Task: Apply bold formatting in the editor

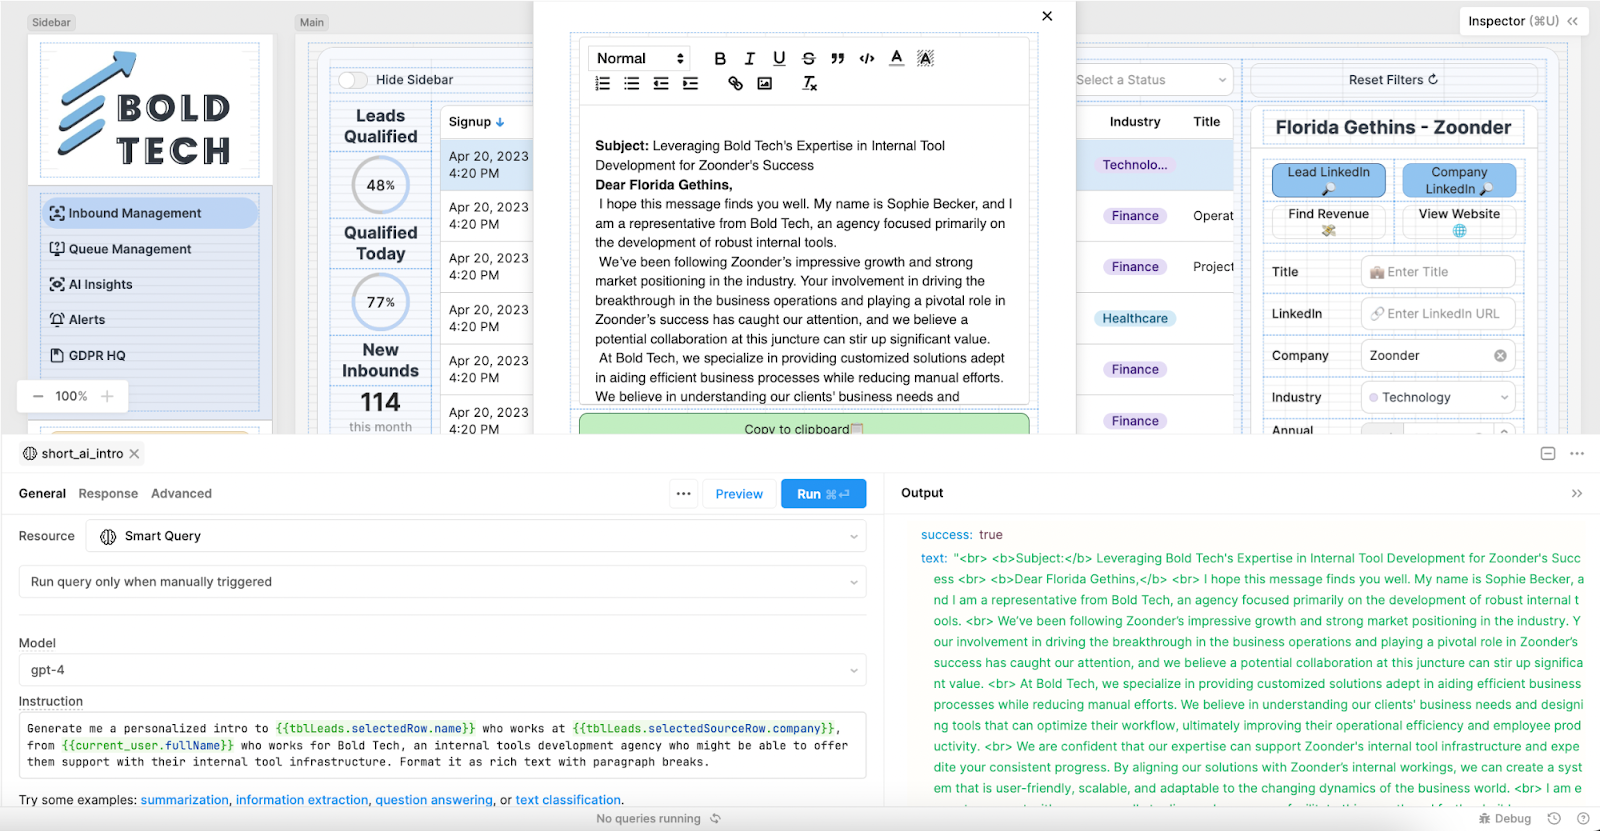Action: coord(720,58)
